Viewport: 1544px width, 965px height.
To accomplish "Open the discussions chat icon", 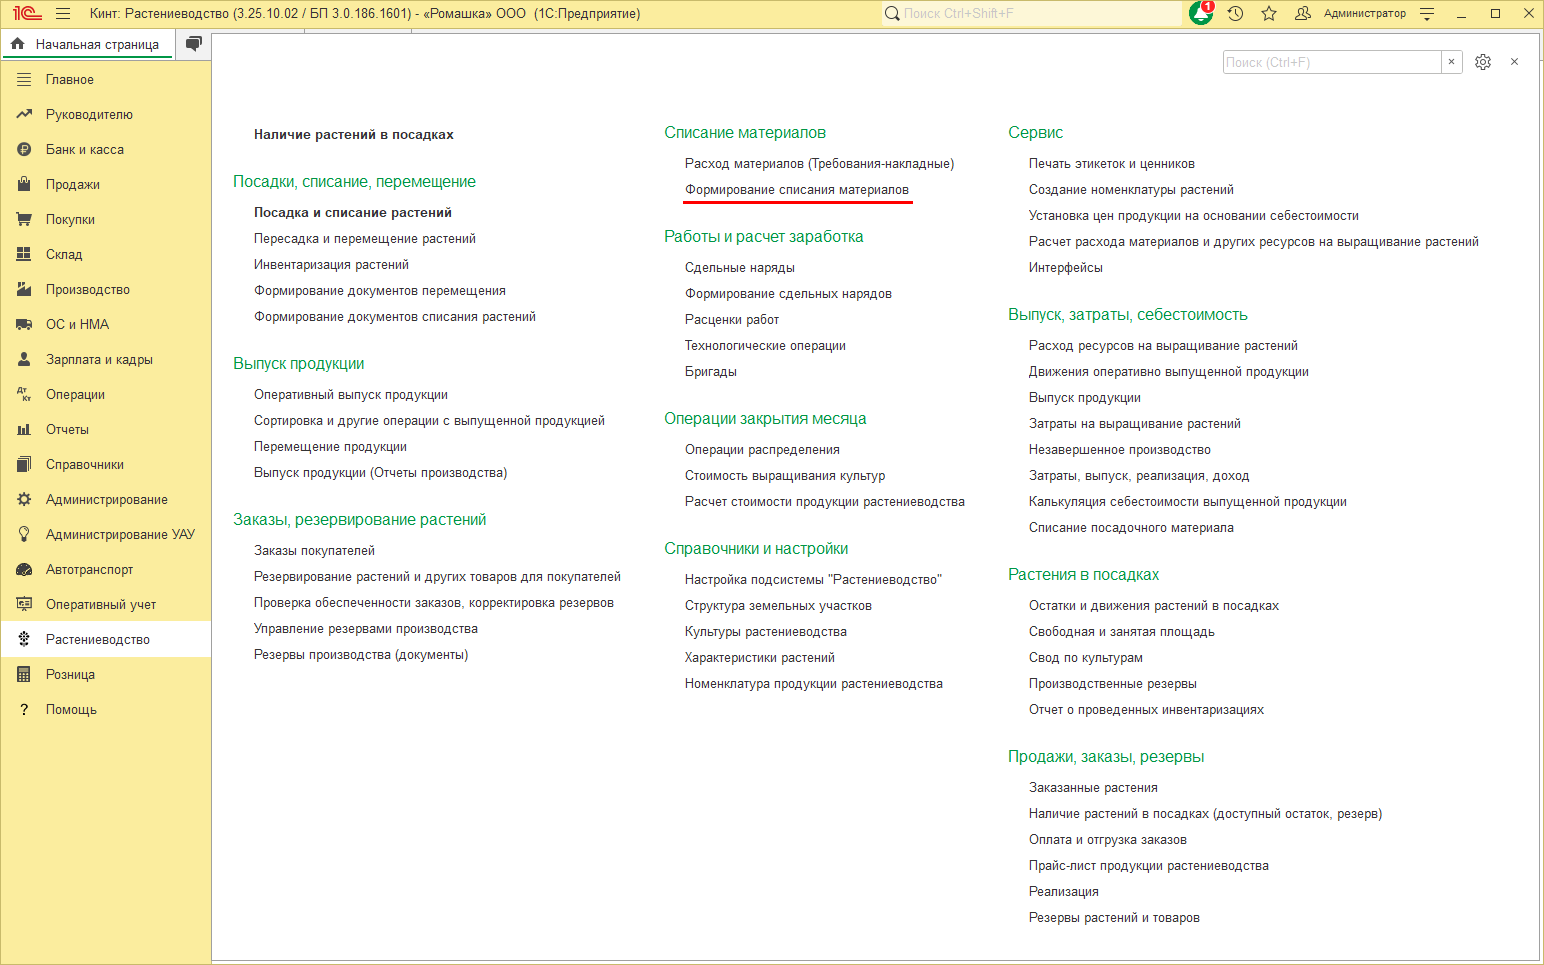I will [194, 43].
